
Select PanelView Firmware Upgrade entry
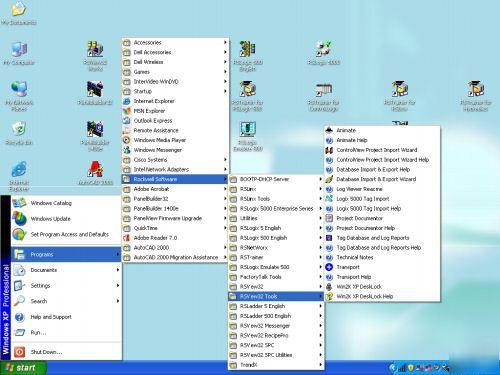click(x=175, y=218)
